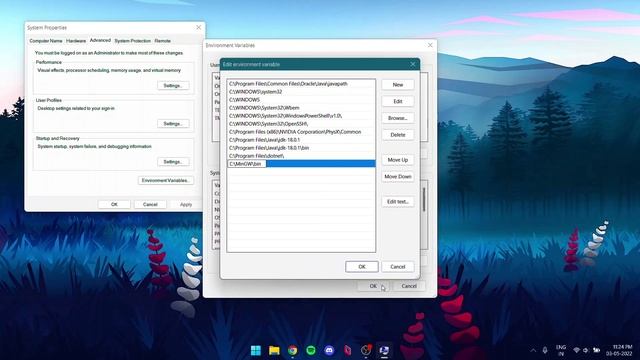Select the WindowsPowerShell\v1.0\ path entry
This screenshot has width=640, height=360.
click(x=301, y=116)
